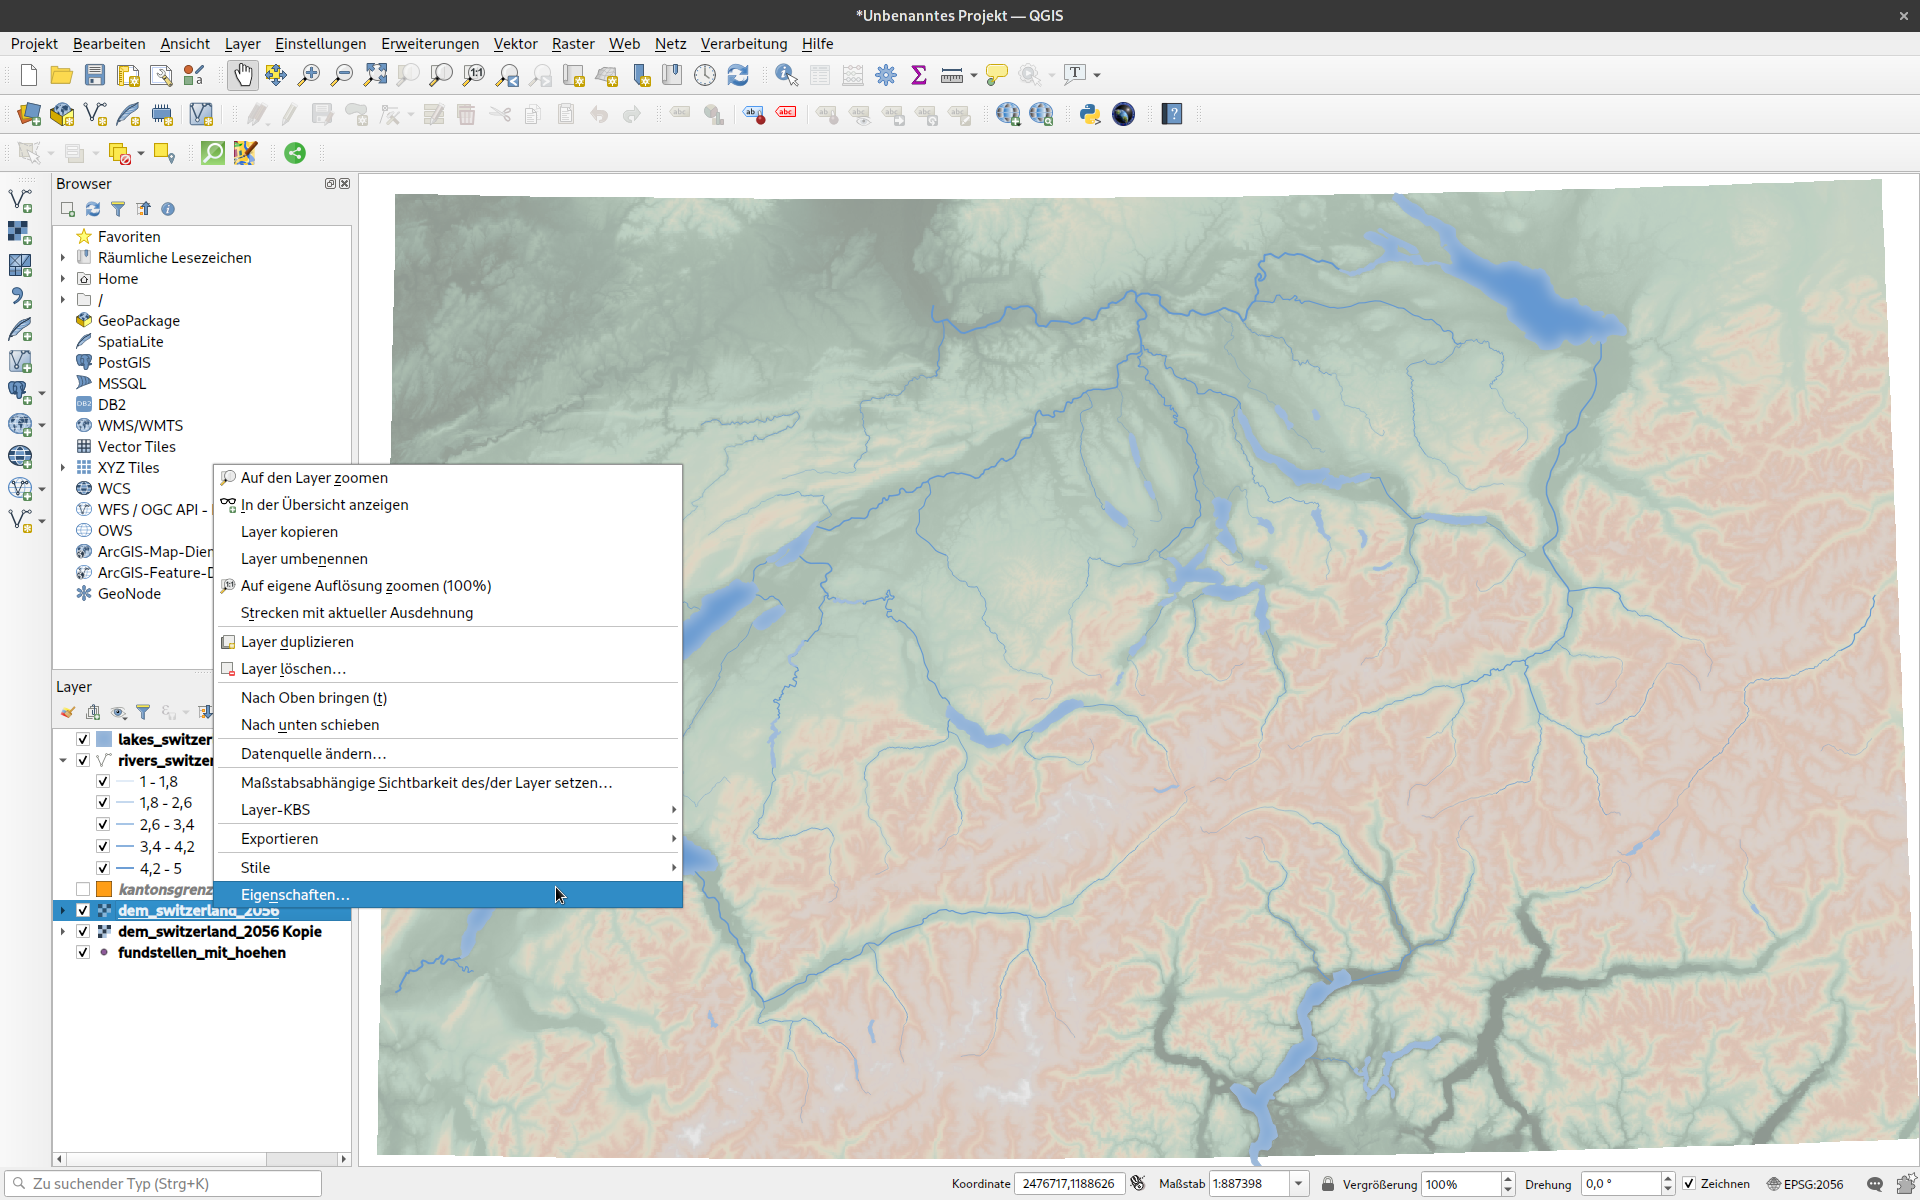Image resolution: width=1920 pixels, height=1200 pixels.
Task: Select Layer duplizieren from context menu
Action: 297,642
